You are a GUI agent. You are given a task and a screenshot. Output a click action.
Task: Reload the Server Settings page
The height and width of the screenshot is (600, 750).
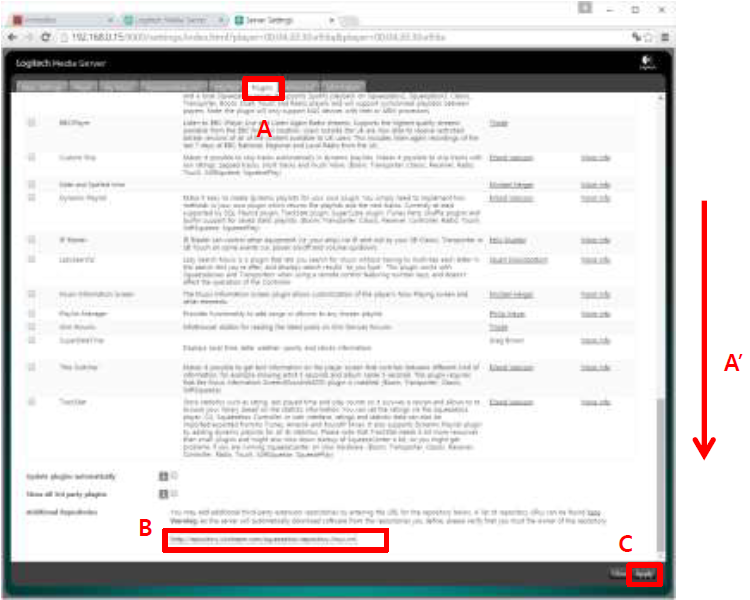point(46,37)
